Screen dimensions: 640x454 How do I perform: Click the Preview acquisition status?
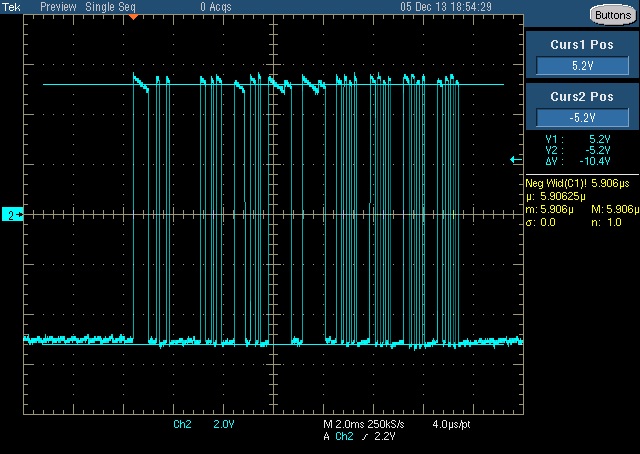tap(58, 7)
